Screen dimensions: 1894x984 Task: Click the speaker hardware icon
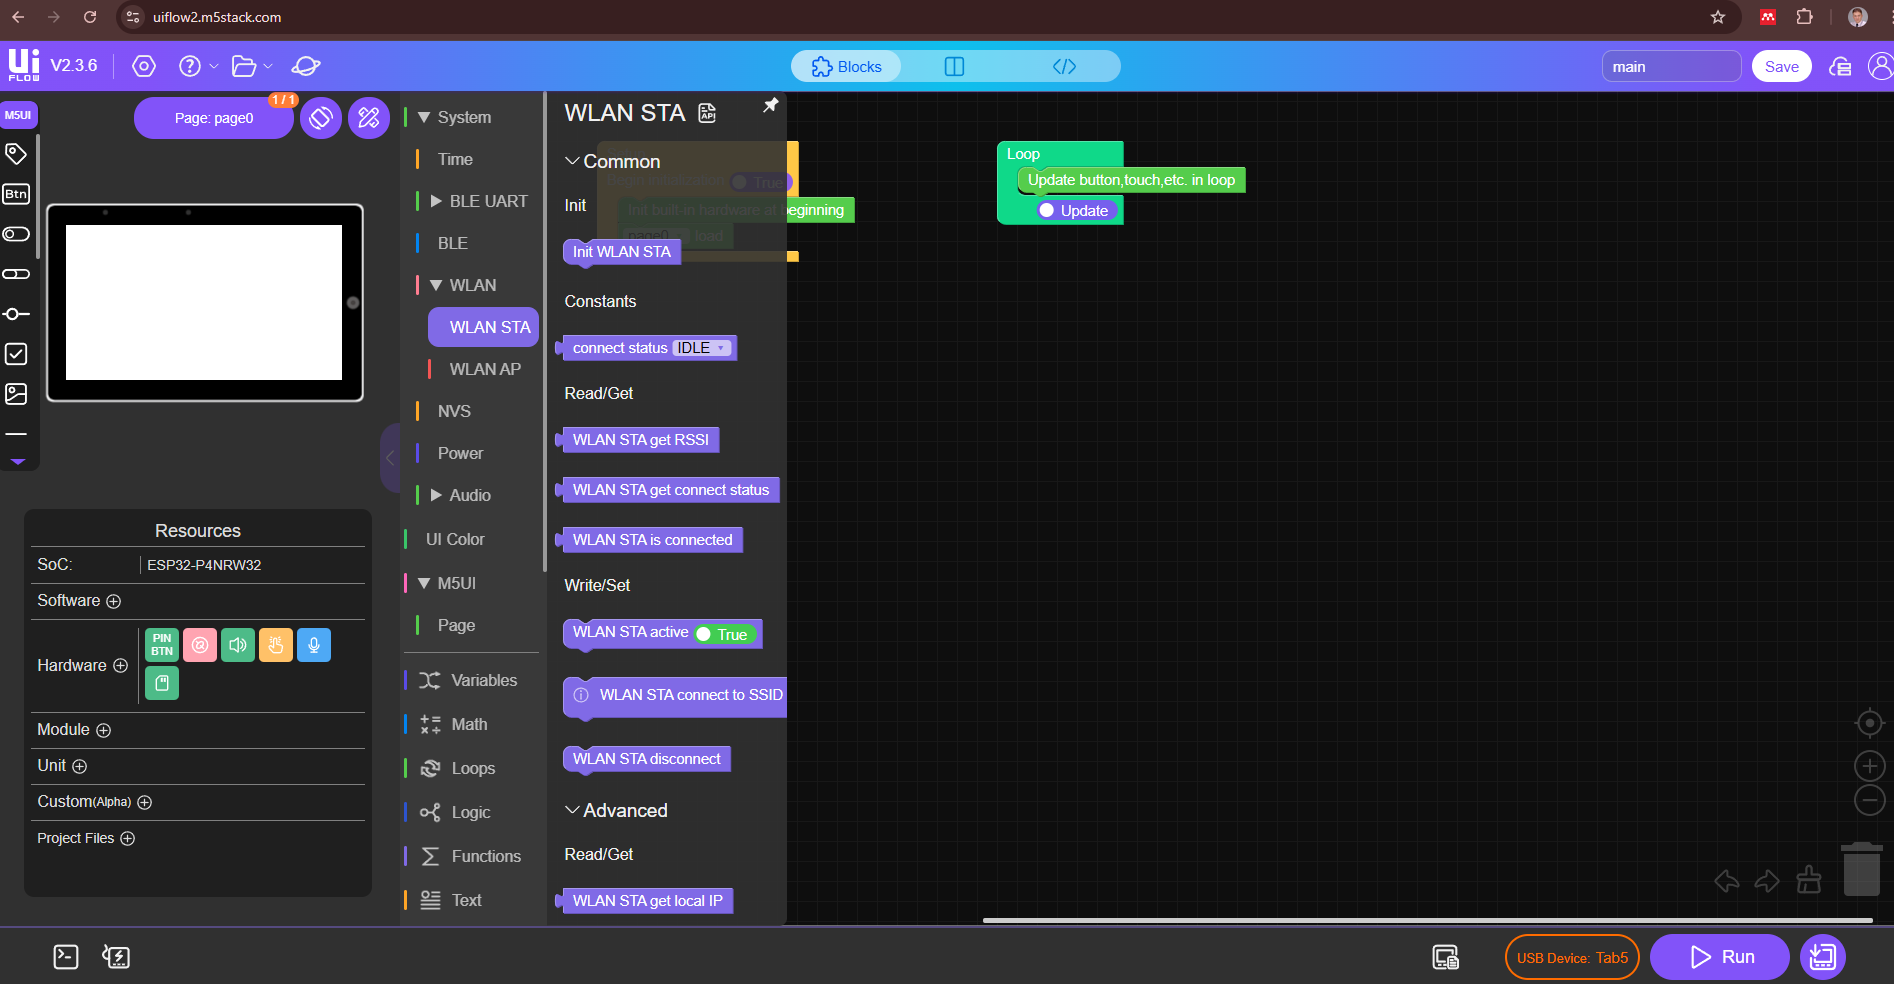tap(238, 645)
